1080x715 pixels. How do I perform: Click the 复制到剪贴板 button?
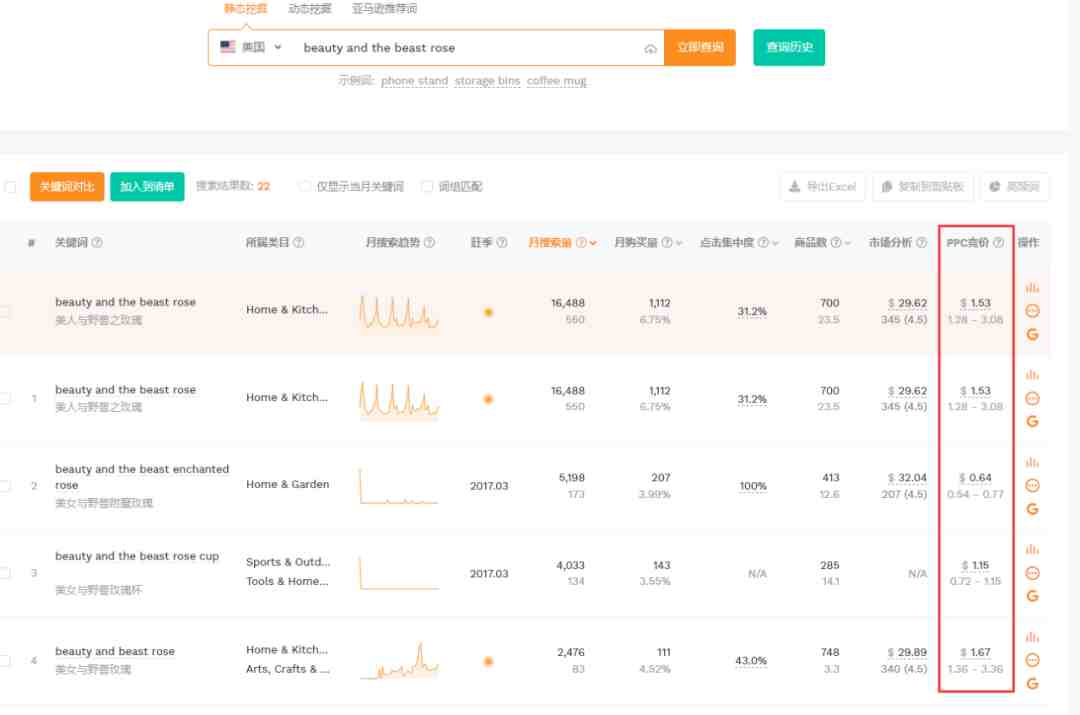click(923, 187)
